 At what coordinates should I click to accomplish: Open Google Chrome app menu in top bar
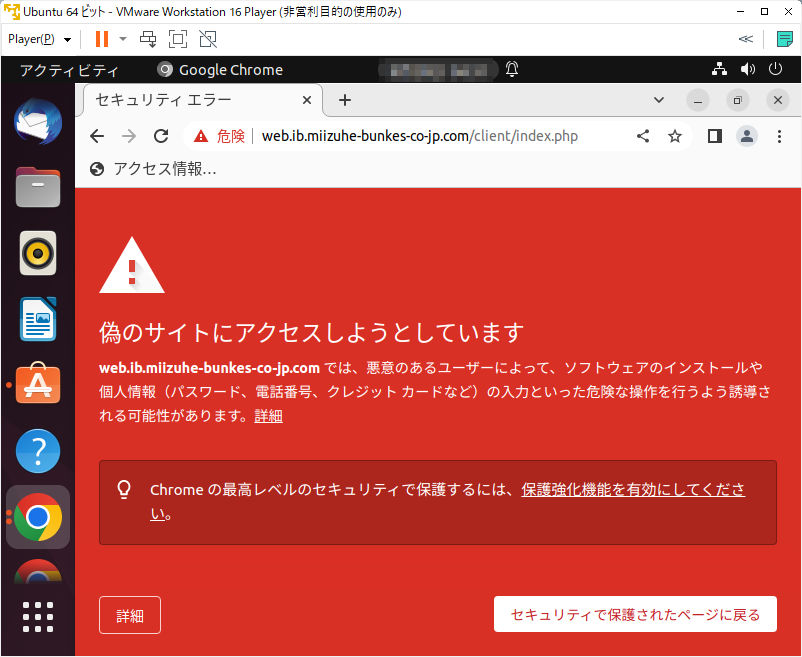(x=220, y=70)
